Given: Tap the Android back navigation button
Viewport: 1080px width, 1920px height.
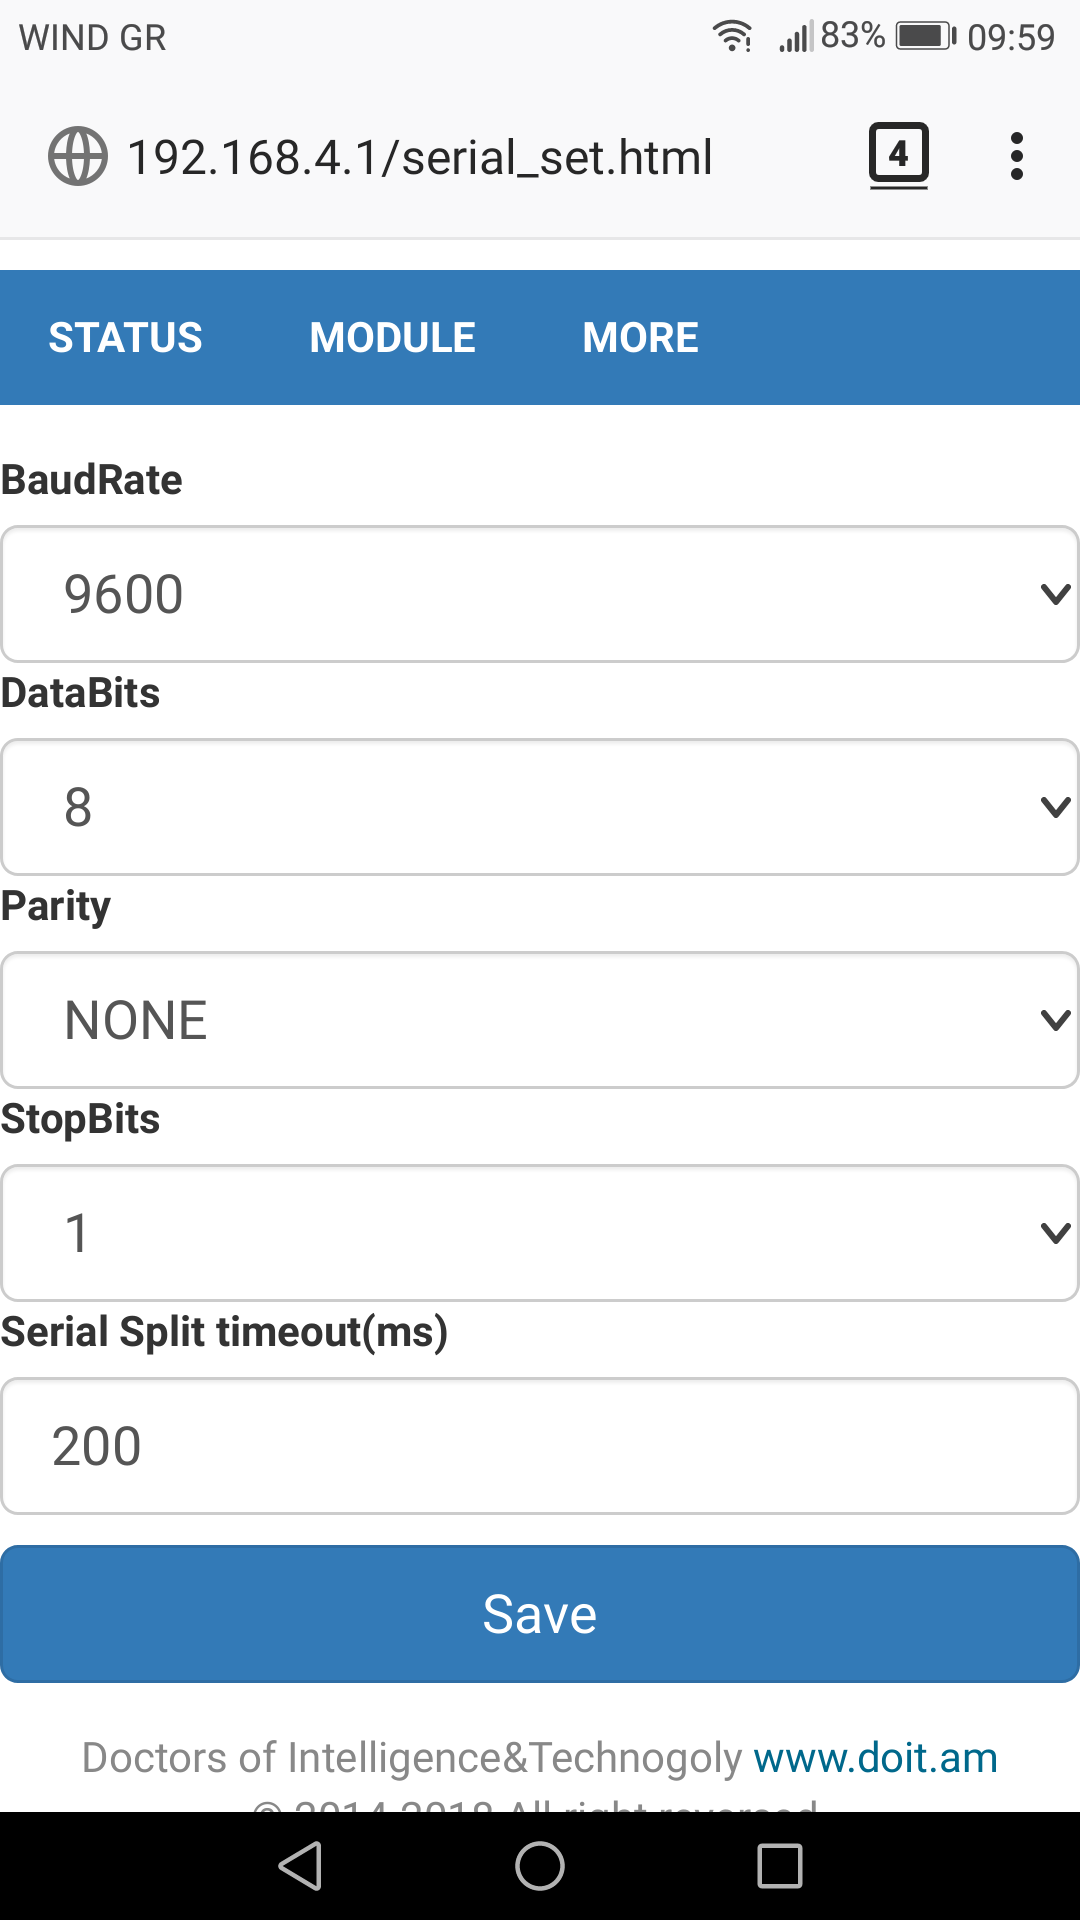Looking at the screenshot, I should coord(301,1866).
